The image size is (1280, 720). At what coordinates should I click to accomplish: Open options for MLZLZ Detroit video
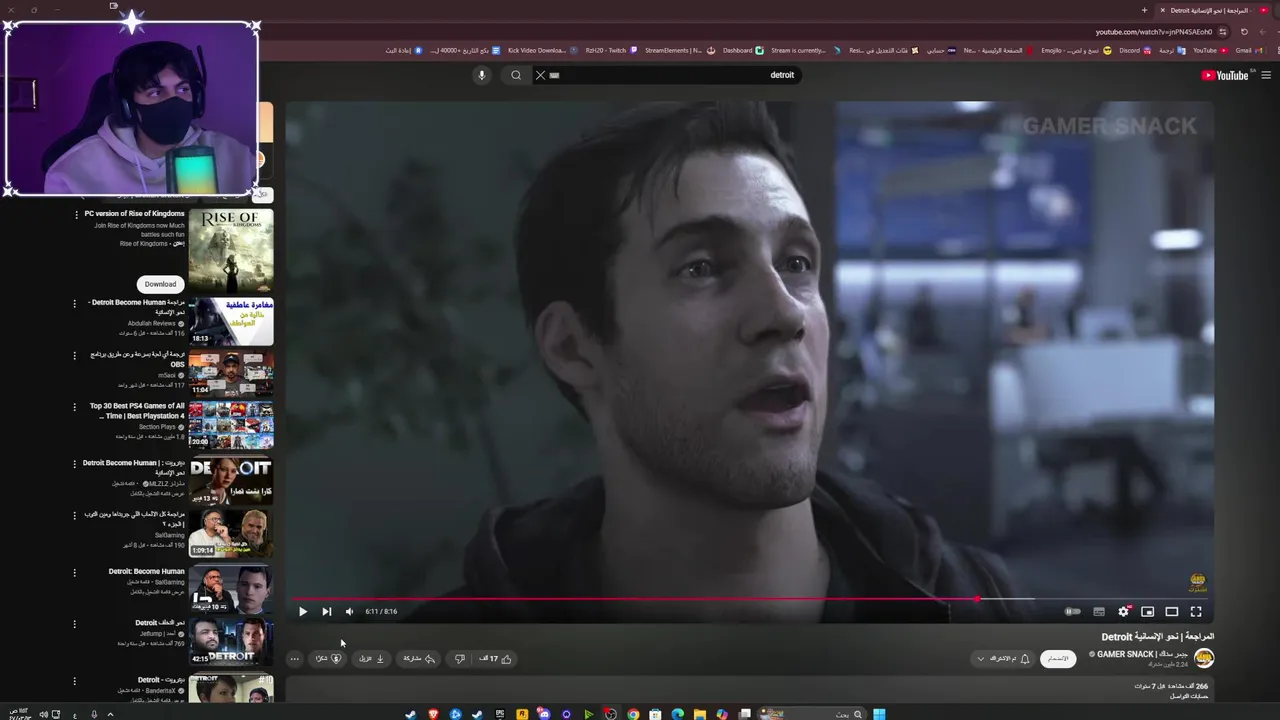coord(74,463)
